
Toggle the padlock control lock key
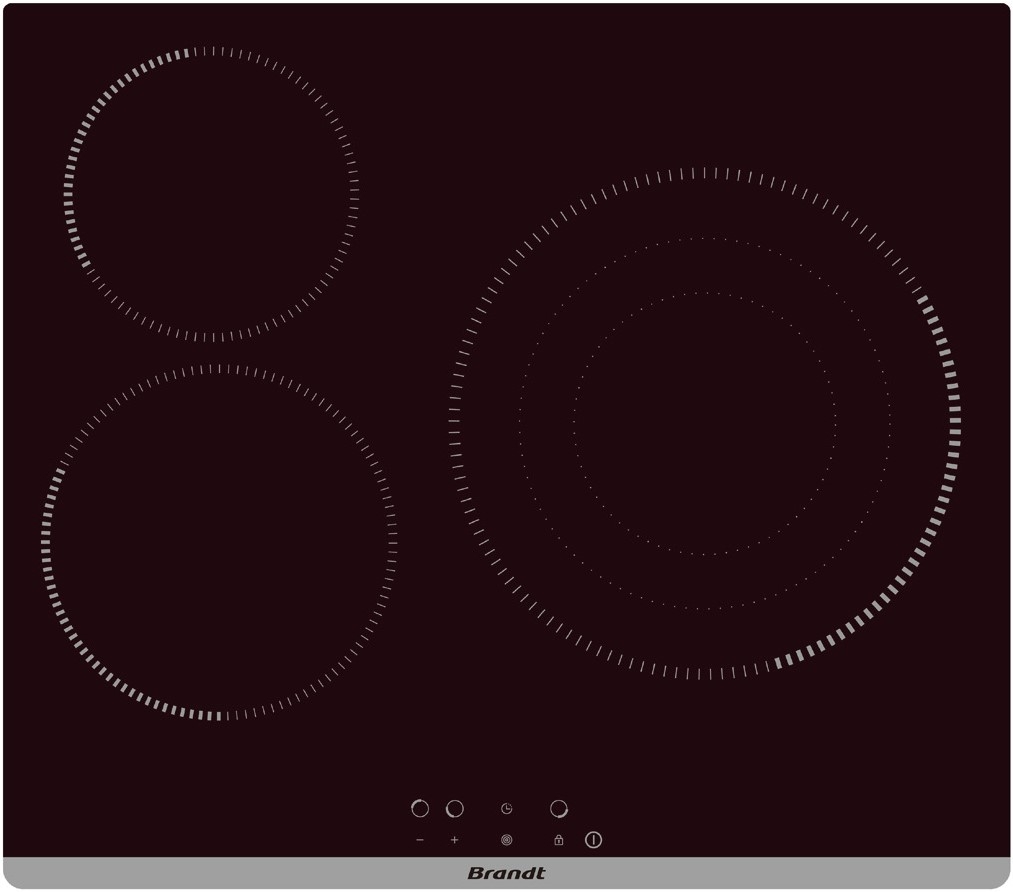(558, 840)
